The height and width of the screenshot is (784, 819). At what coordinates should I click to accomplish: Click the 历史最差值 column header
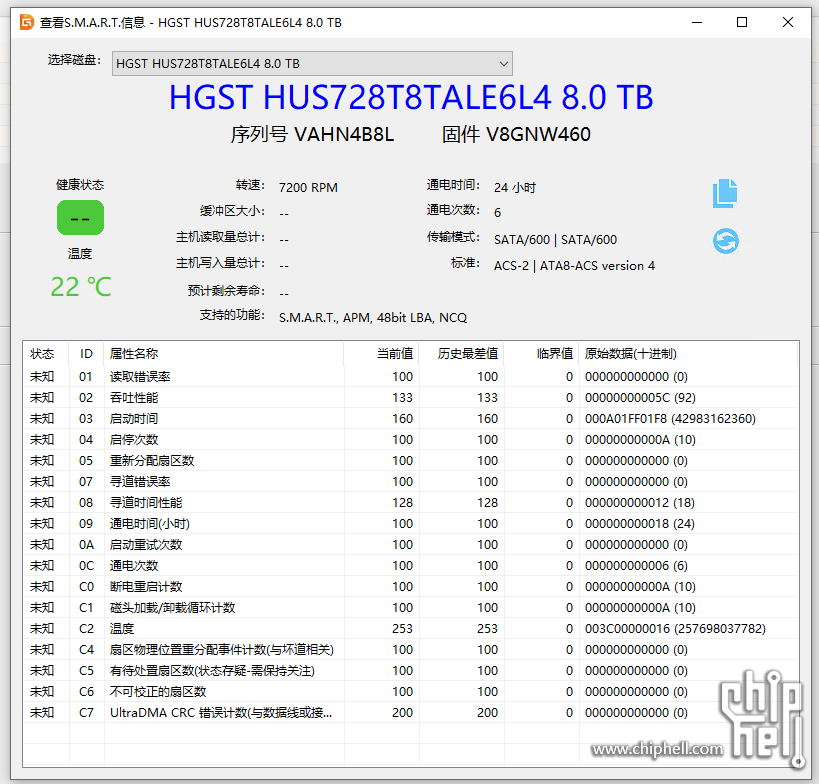pyautogui.click(x=462, y=354)
